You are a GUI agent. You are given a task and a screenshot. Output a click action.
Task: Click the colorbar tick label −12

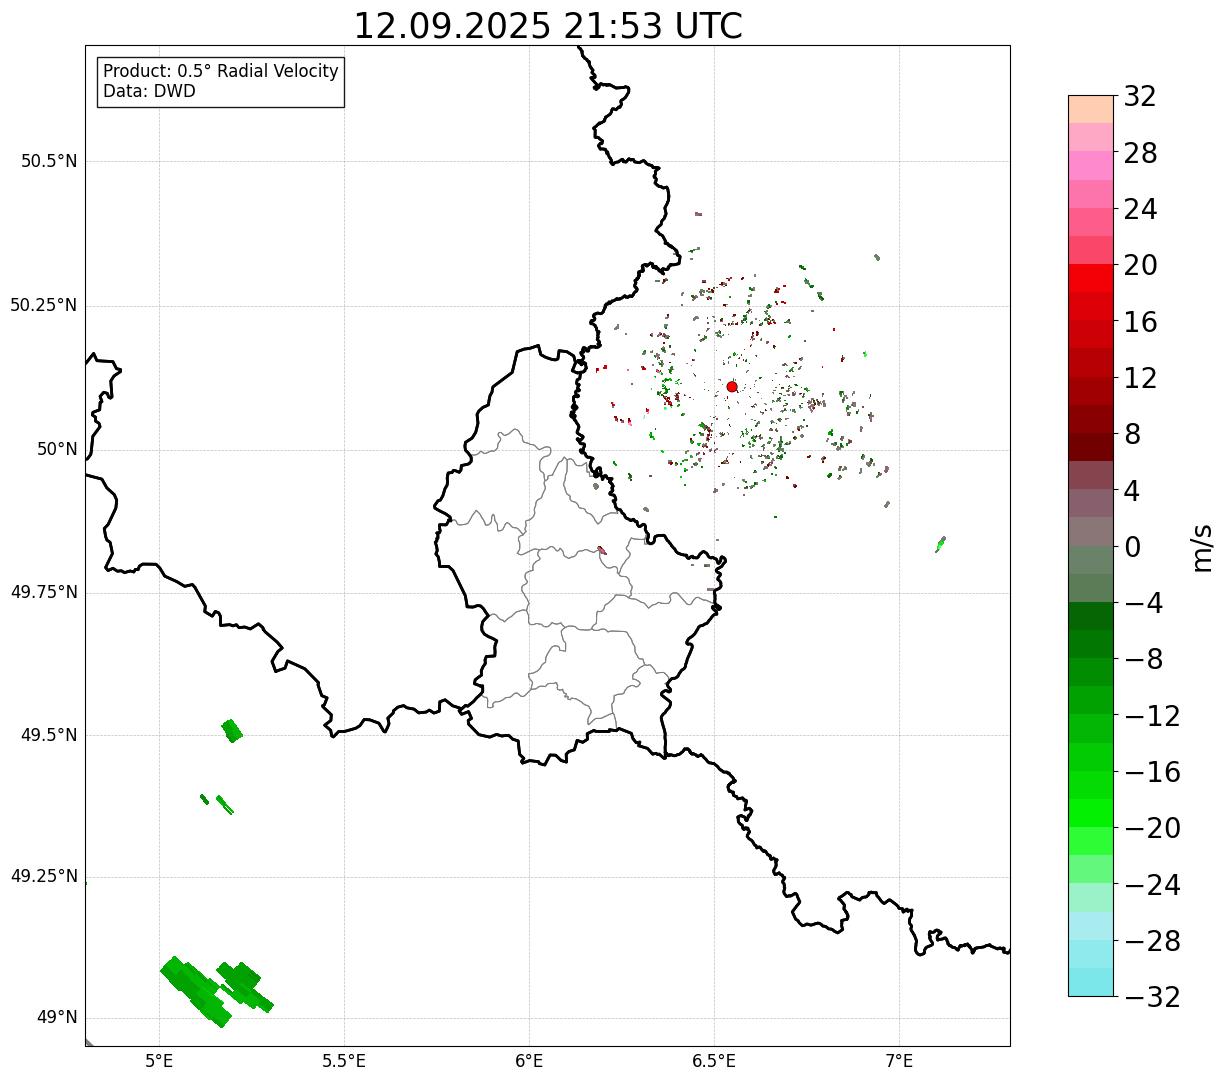(1152, 716)
